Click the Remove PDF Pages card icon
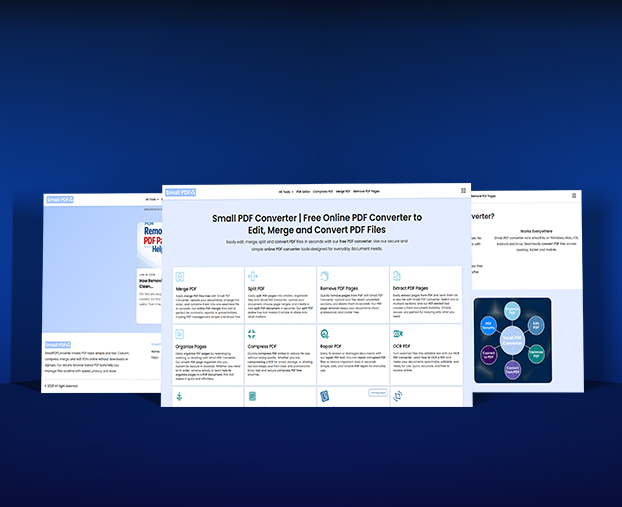The height and width of the screenshot is (507, 622). tap(325, 276)
